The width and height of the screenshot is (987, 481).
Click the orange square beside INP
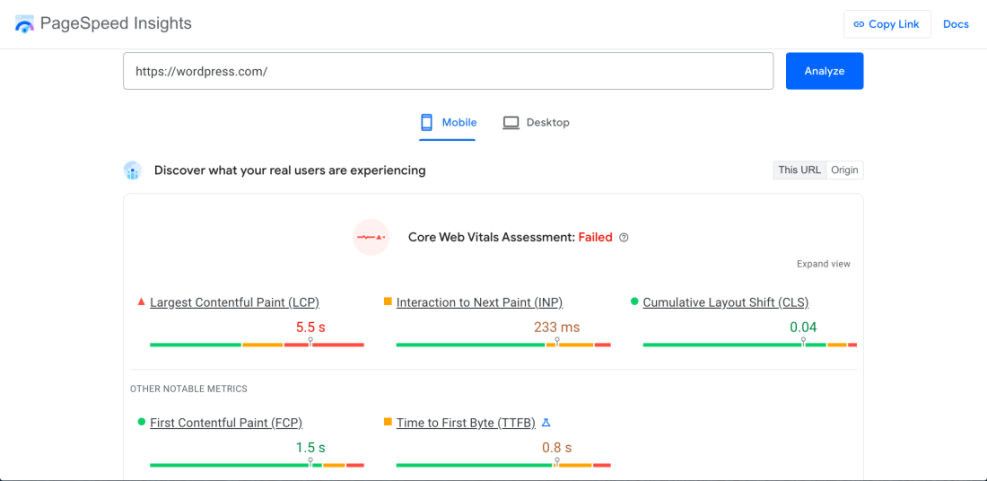388,302
